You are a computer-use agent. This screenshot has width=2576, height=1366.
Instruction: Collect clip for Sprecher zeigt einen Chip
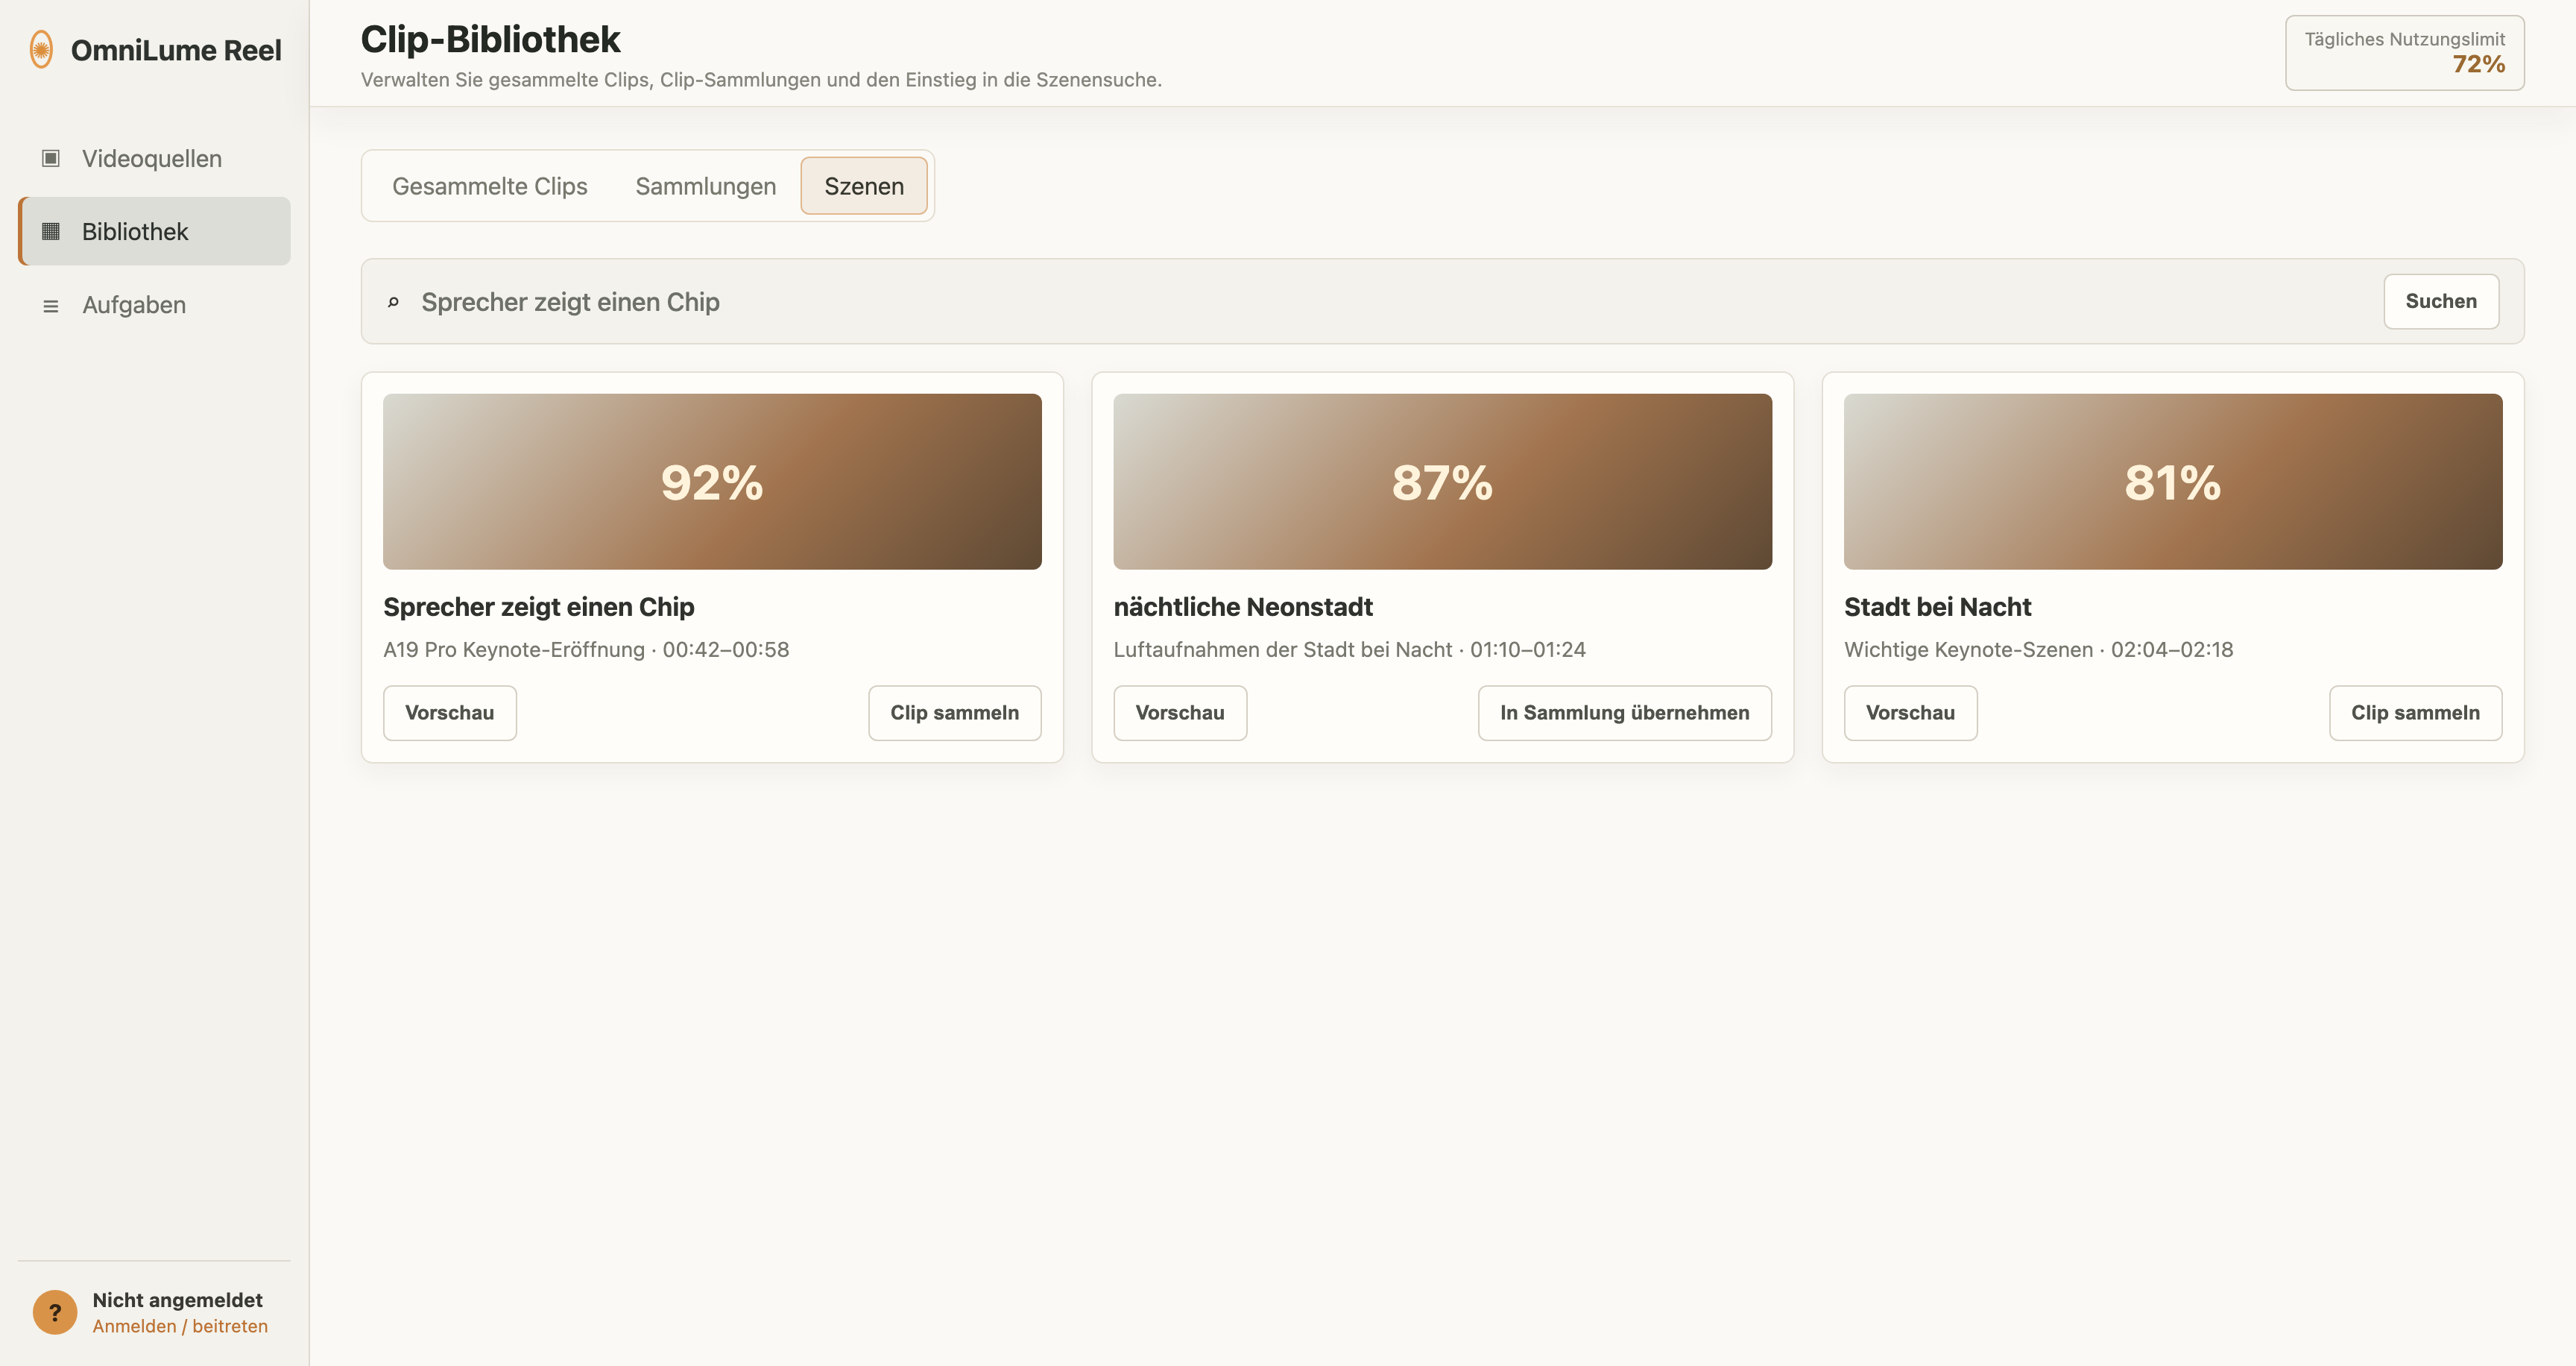tap(954, 713)
